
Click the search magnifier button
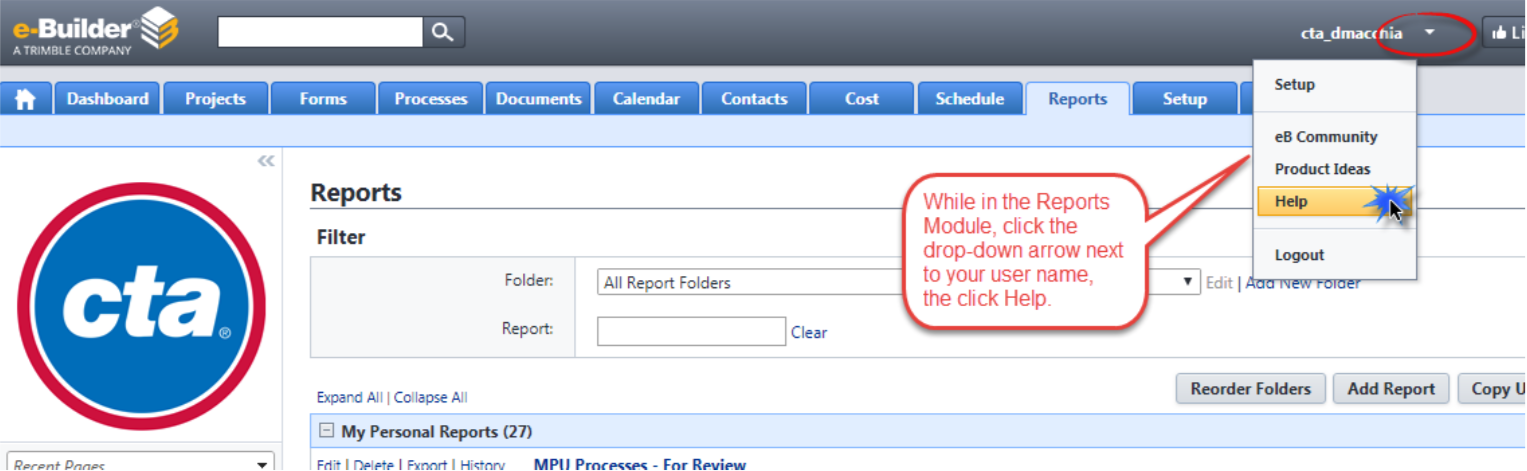pyautogui.click(x=442, y=32)
